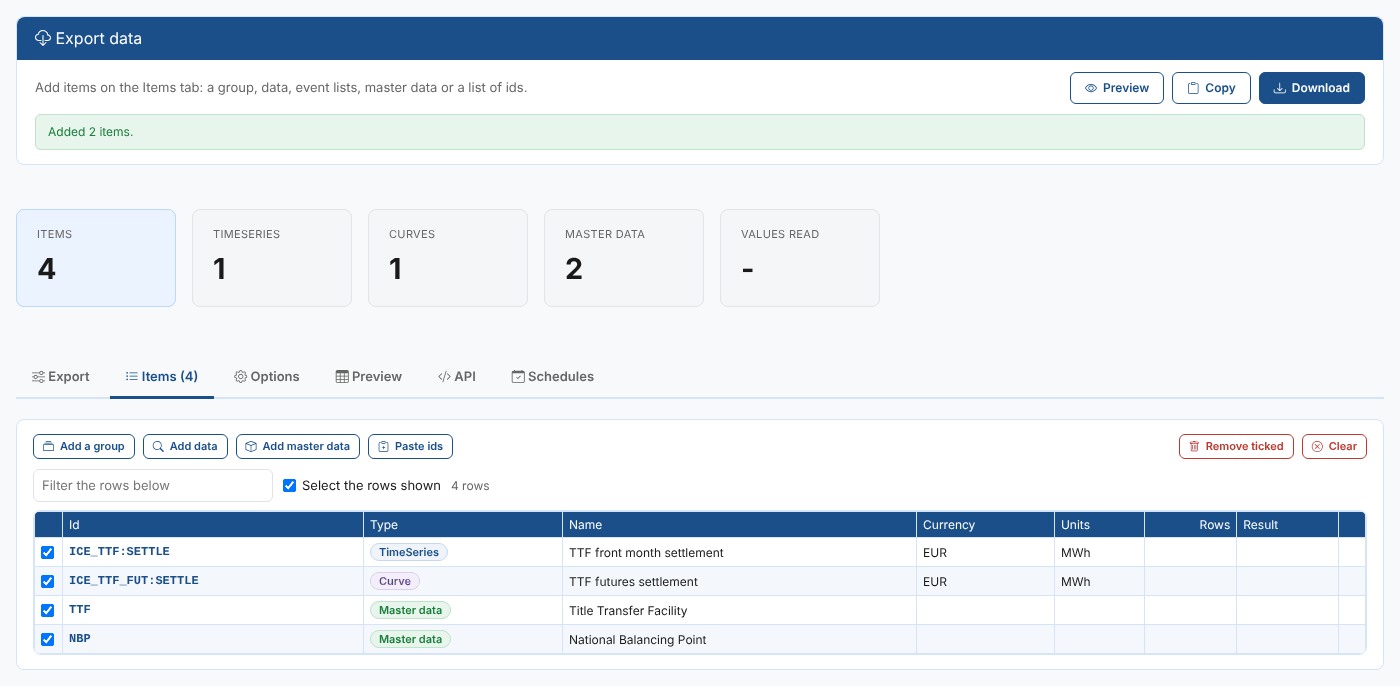Click Master data badge in NBP row
This screenshot has width=1400, height=686.
click(411, 639)
